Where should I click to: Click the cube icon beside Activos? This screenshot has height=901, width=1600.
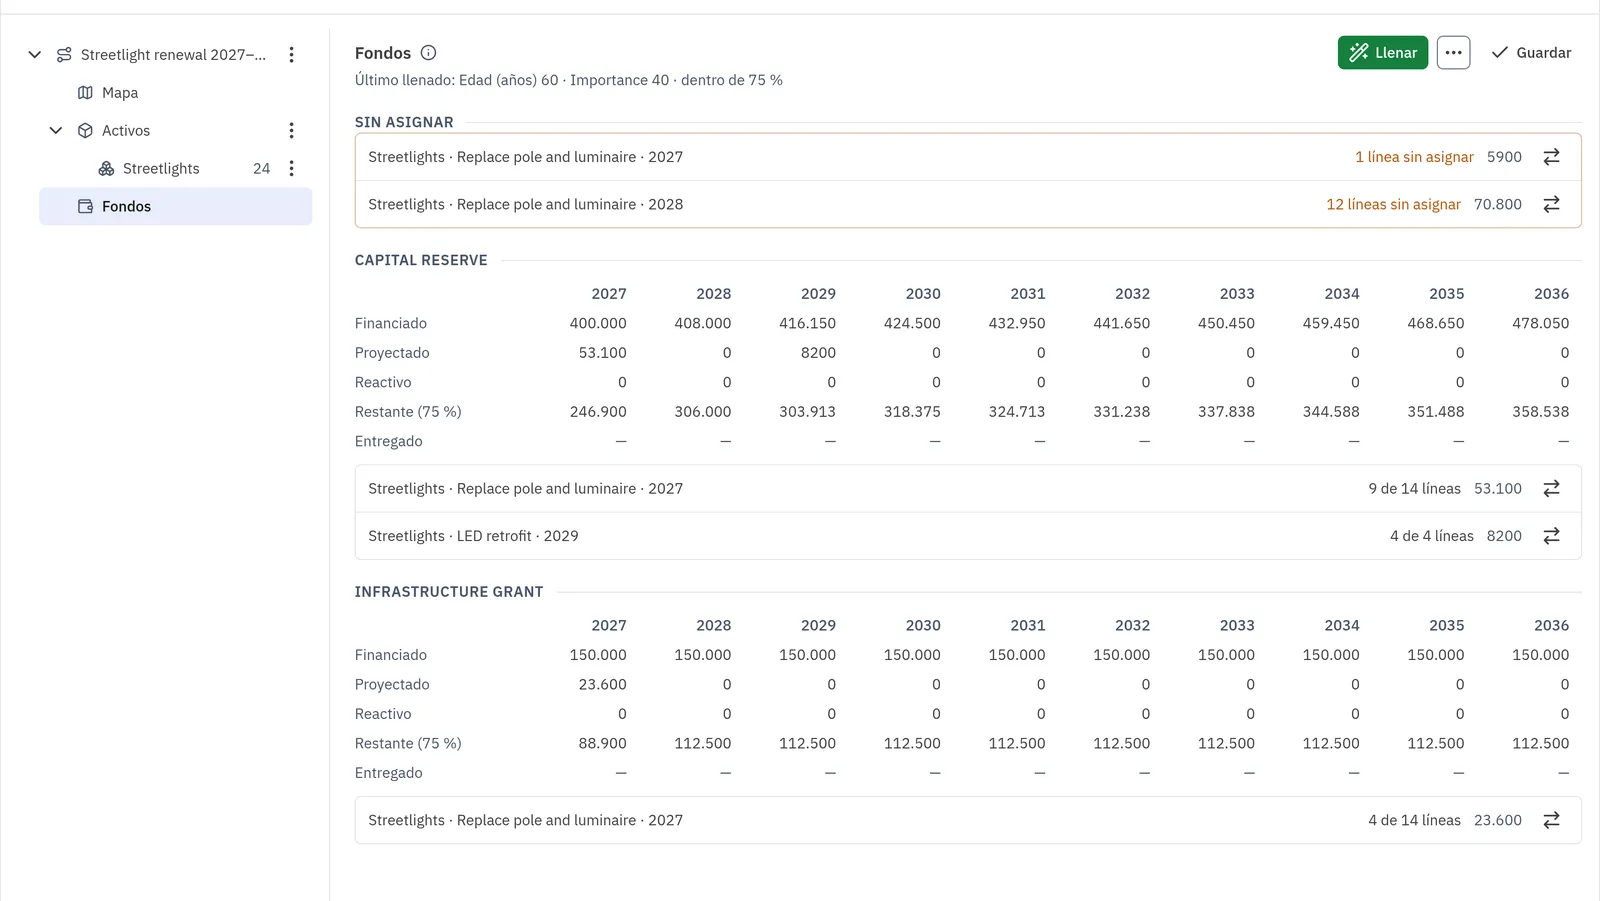(x=85, y=131)
